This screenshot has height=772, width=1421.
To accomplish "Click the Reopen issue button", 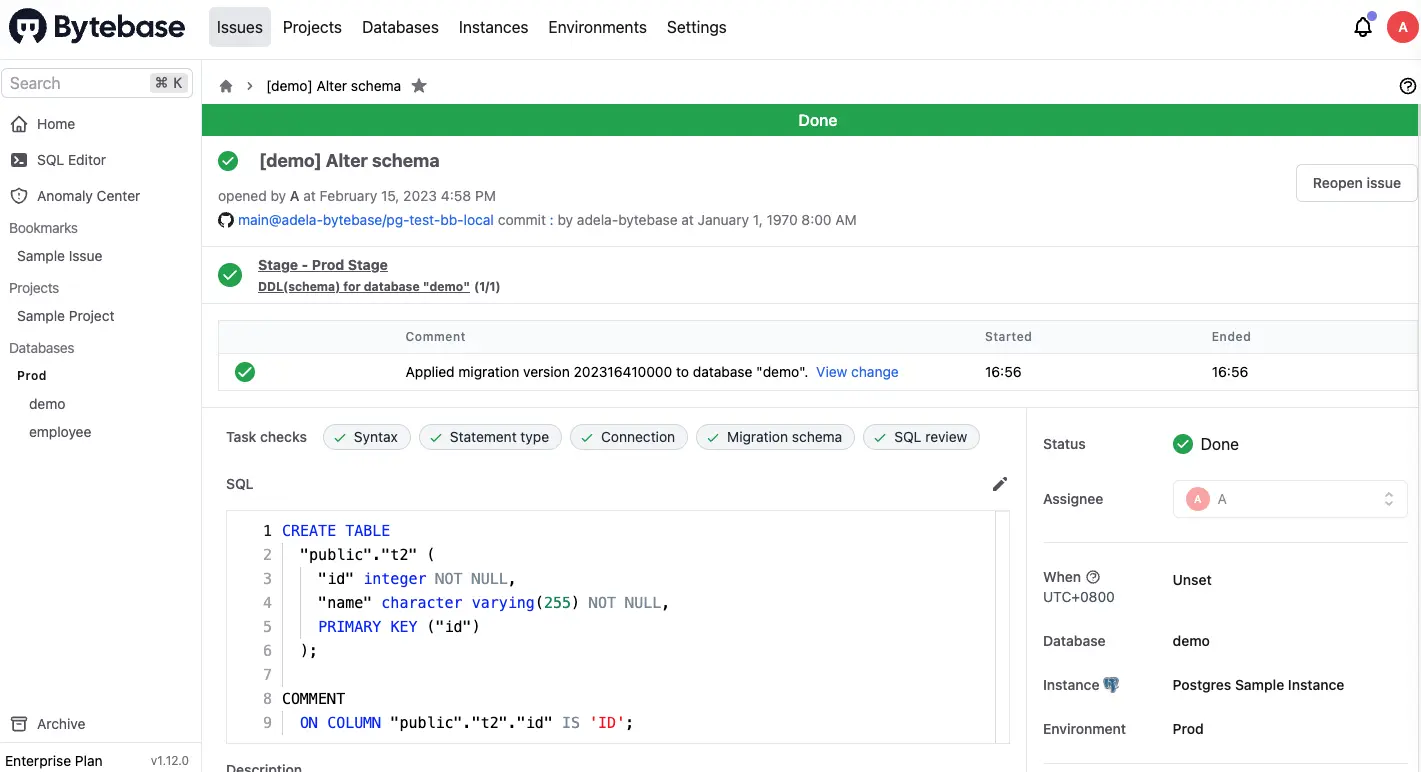I will tap(1356, 183).
